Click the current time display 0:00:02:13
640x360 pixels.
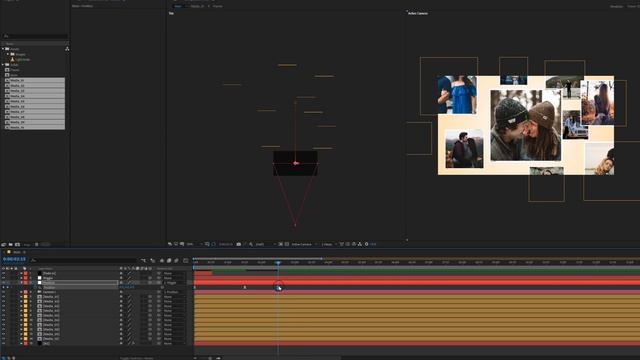click(14, 259)
